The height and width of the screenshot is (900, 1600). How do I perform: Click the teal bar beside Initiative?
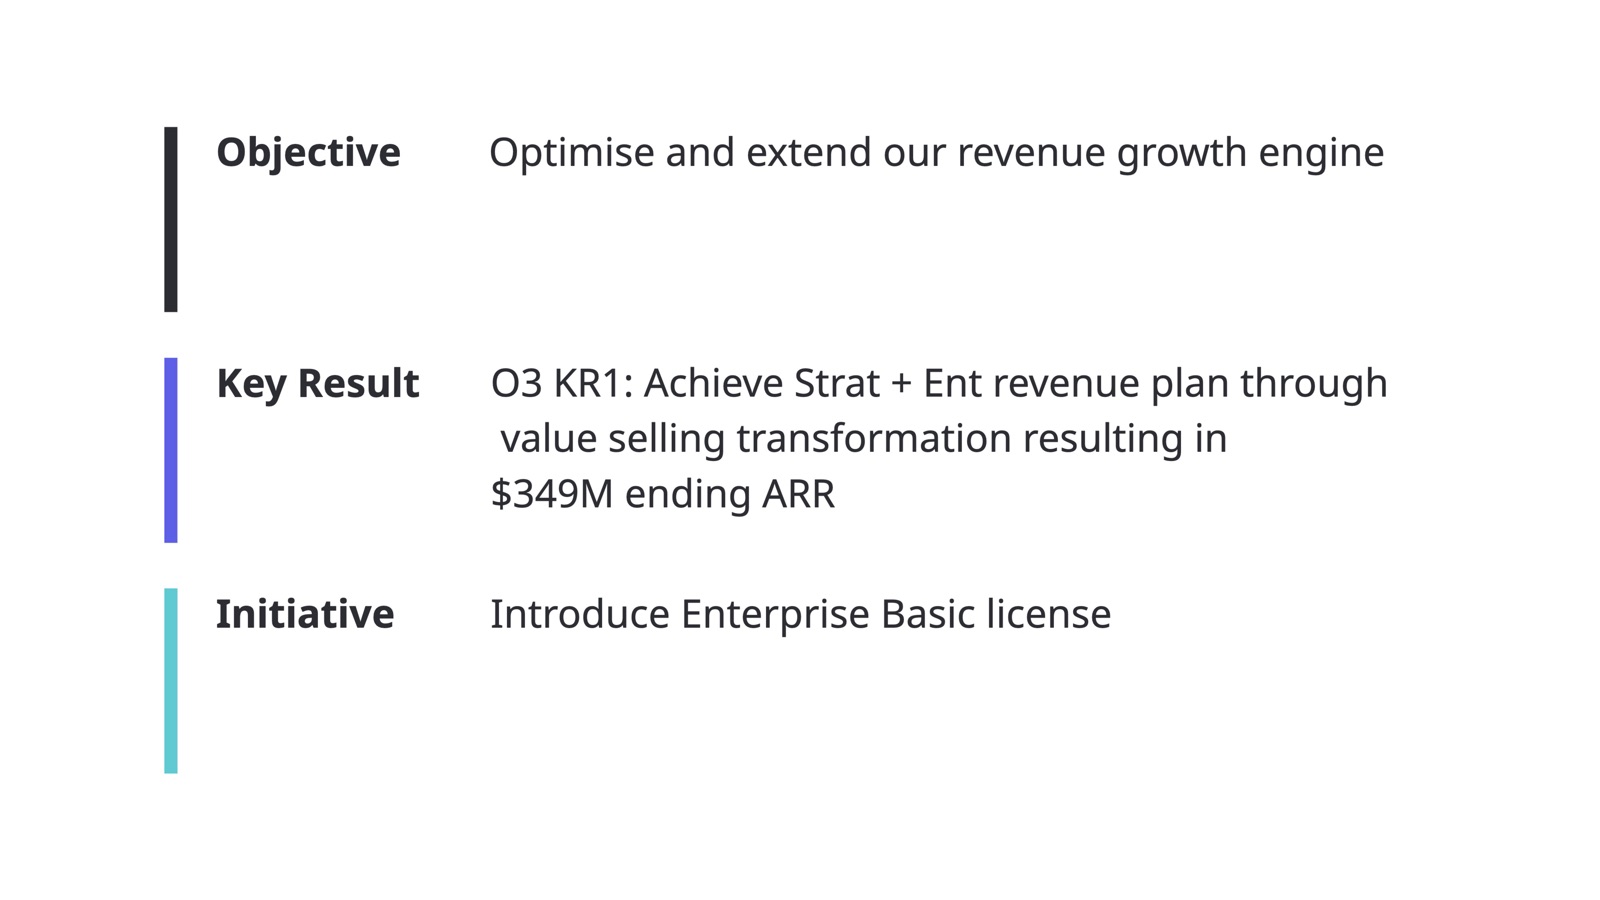pos(171,681)
